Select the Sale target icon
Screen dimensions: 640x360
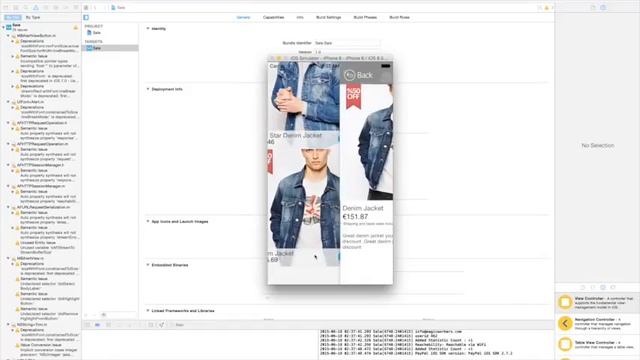(89, 48)
